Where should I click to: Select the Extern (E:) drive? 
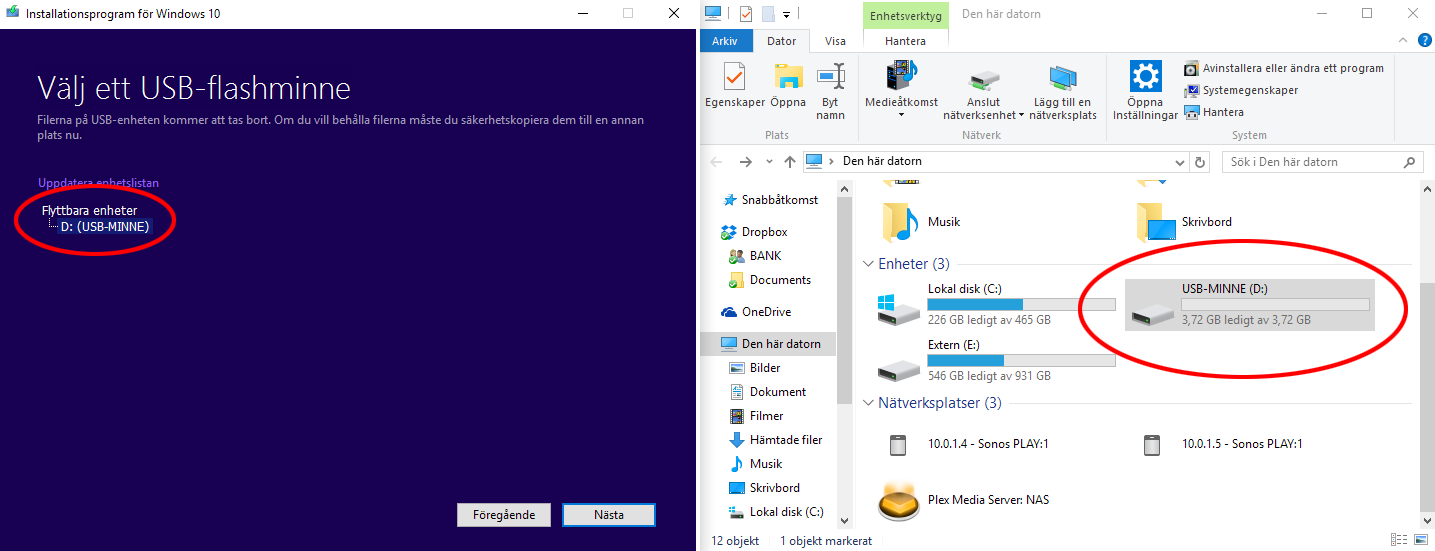coord(997,361)
